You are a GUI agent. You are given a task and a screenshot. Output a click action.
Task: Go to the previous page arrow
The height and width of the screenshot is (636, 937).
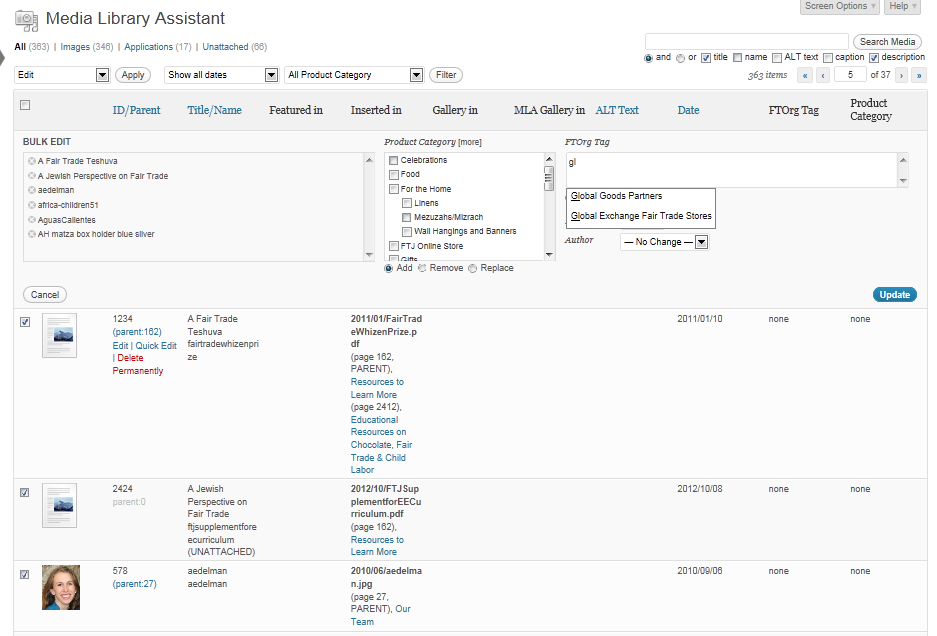823,75
